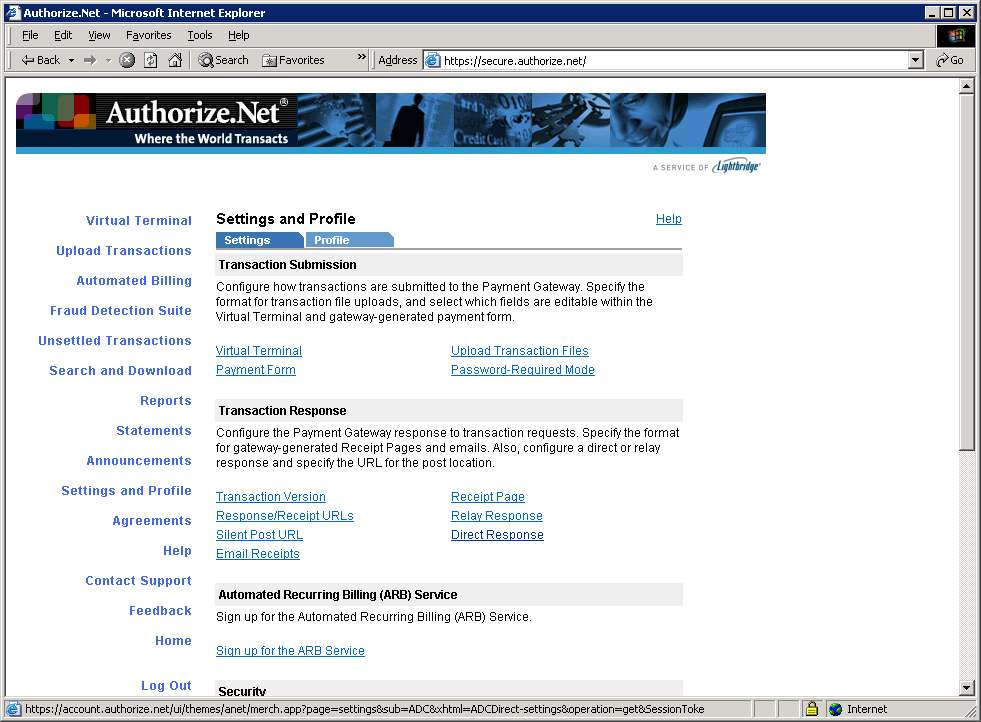Open the Tools menu
Screen dimensions: 981x722
tap(200, 35)
